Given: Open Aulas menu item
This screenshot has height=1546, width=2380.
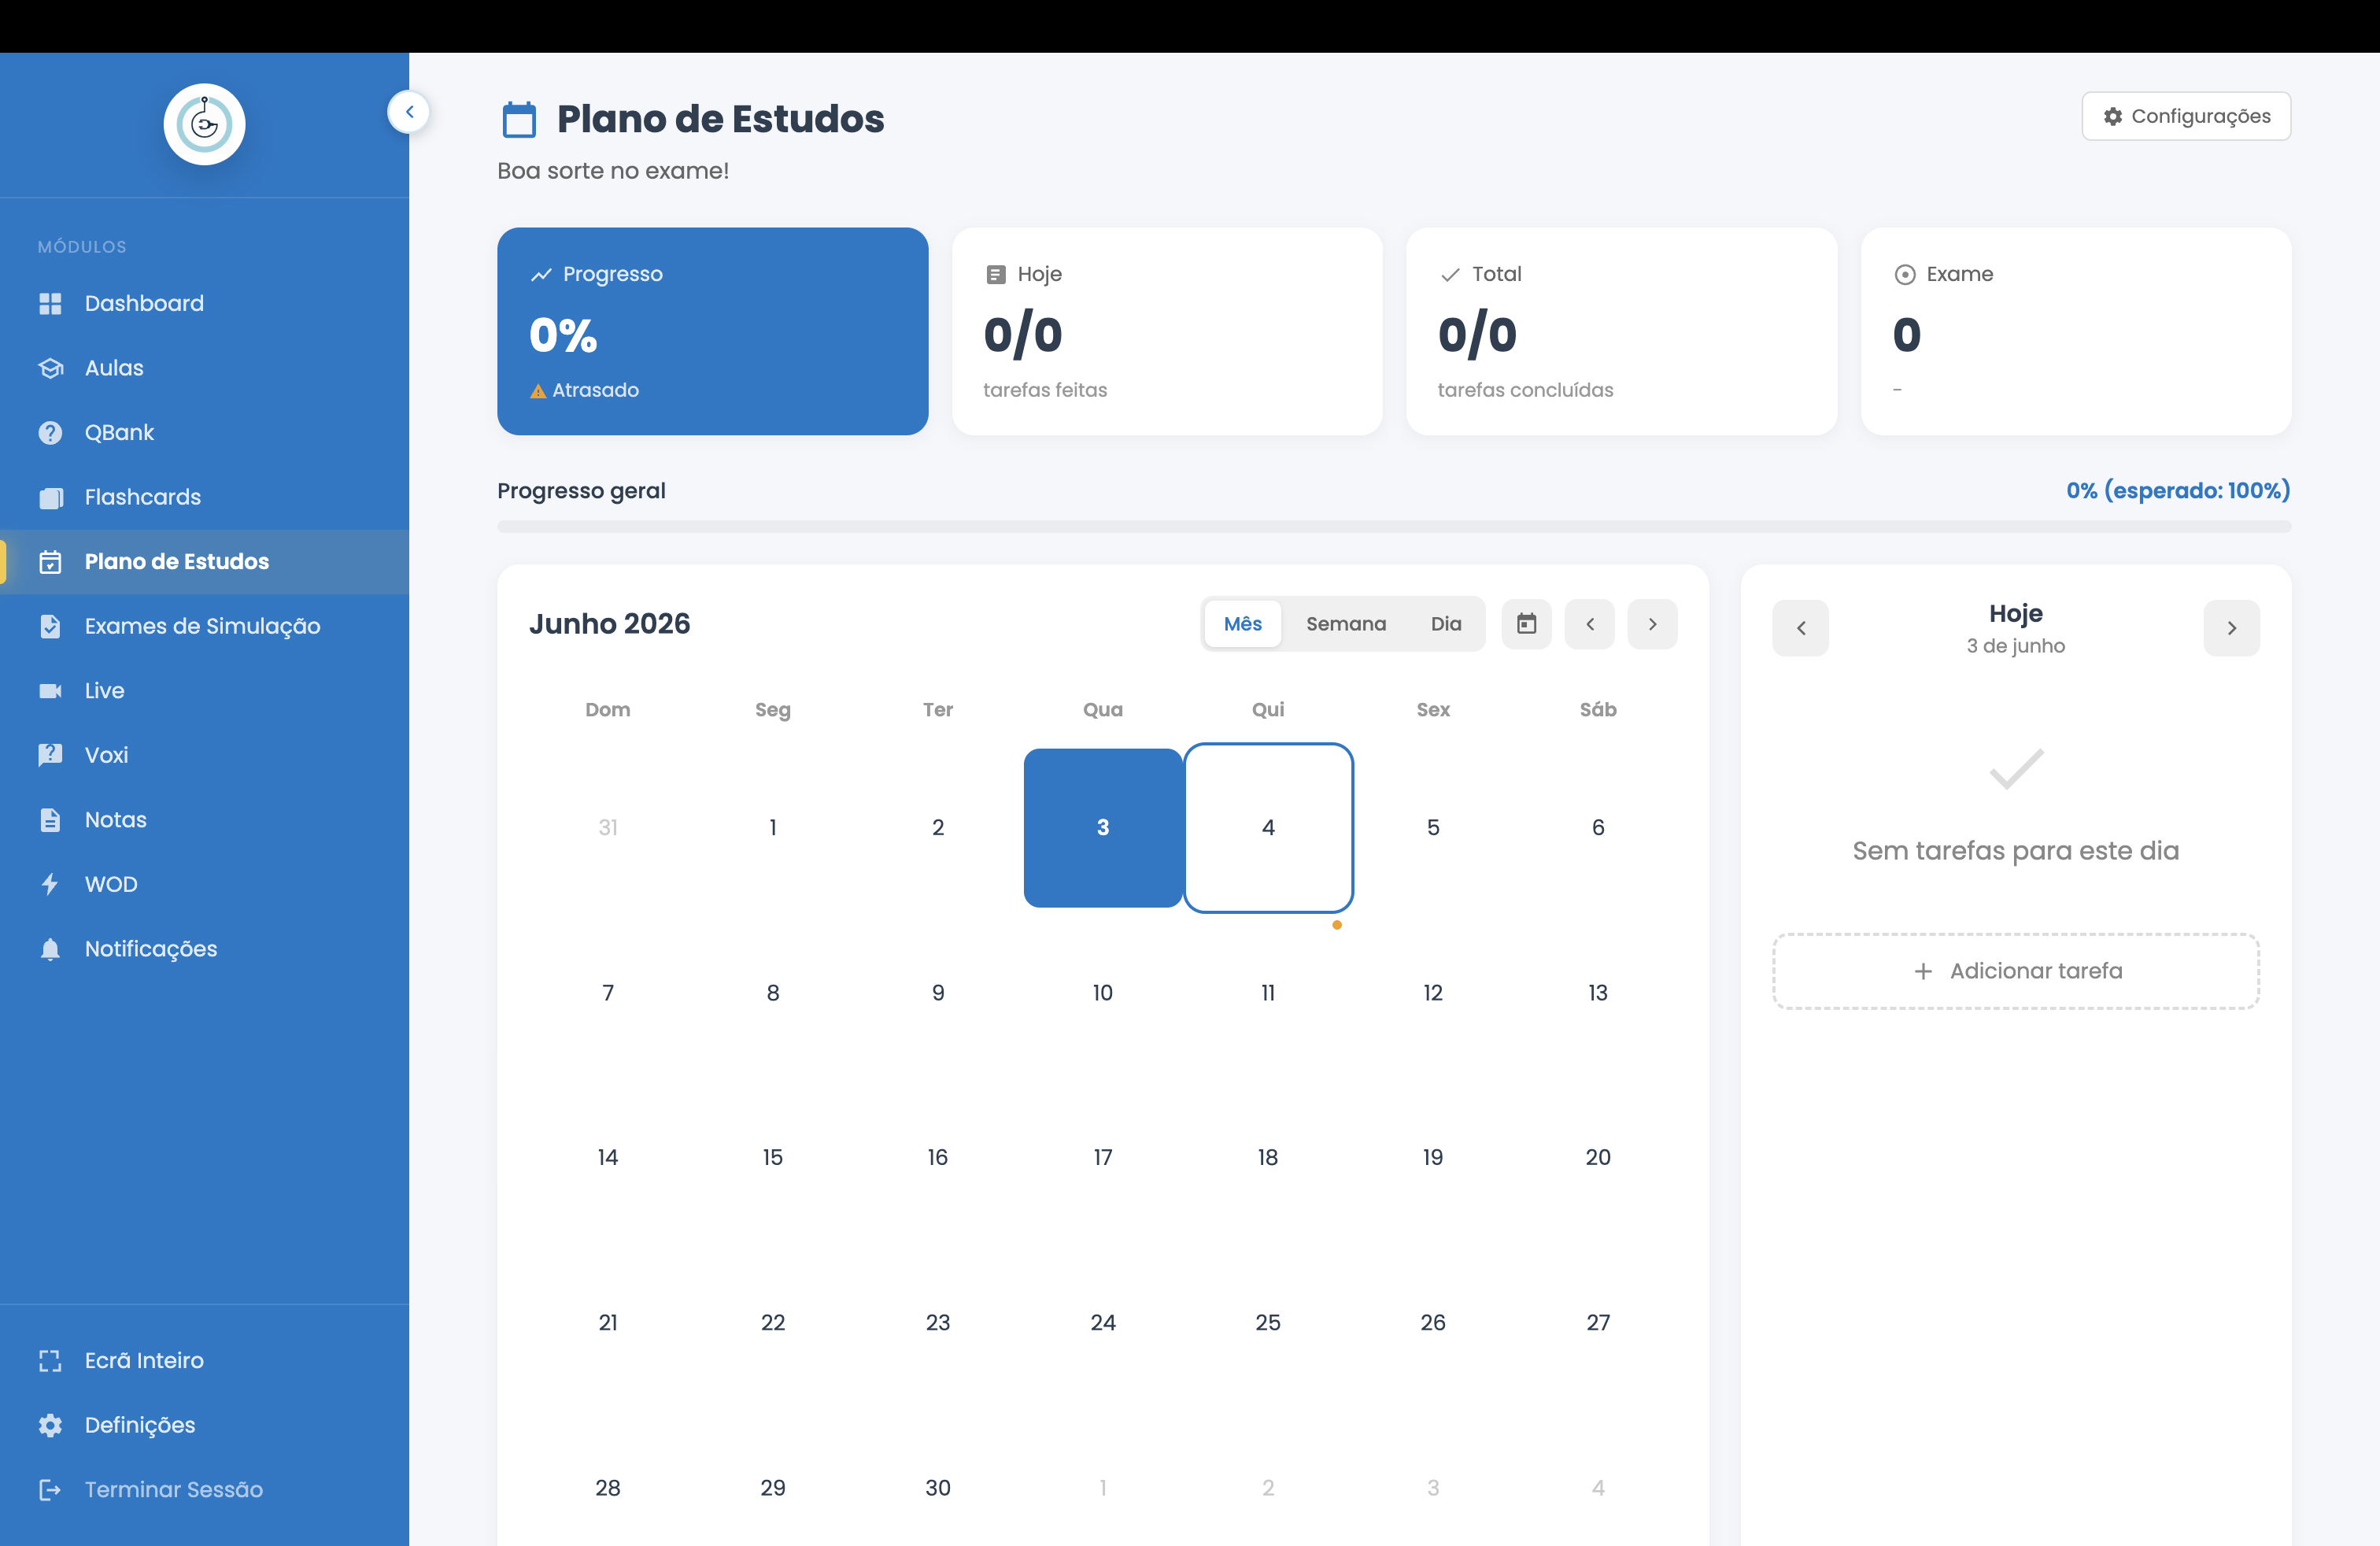Looking at the screenshot, I should 204,368.
